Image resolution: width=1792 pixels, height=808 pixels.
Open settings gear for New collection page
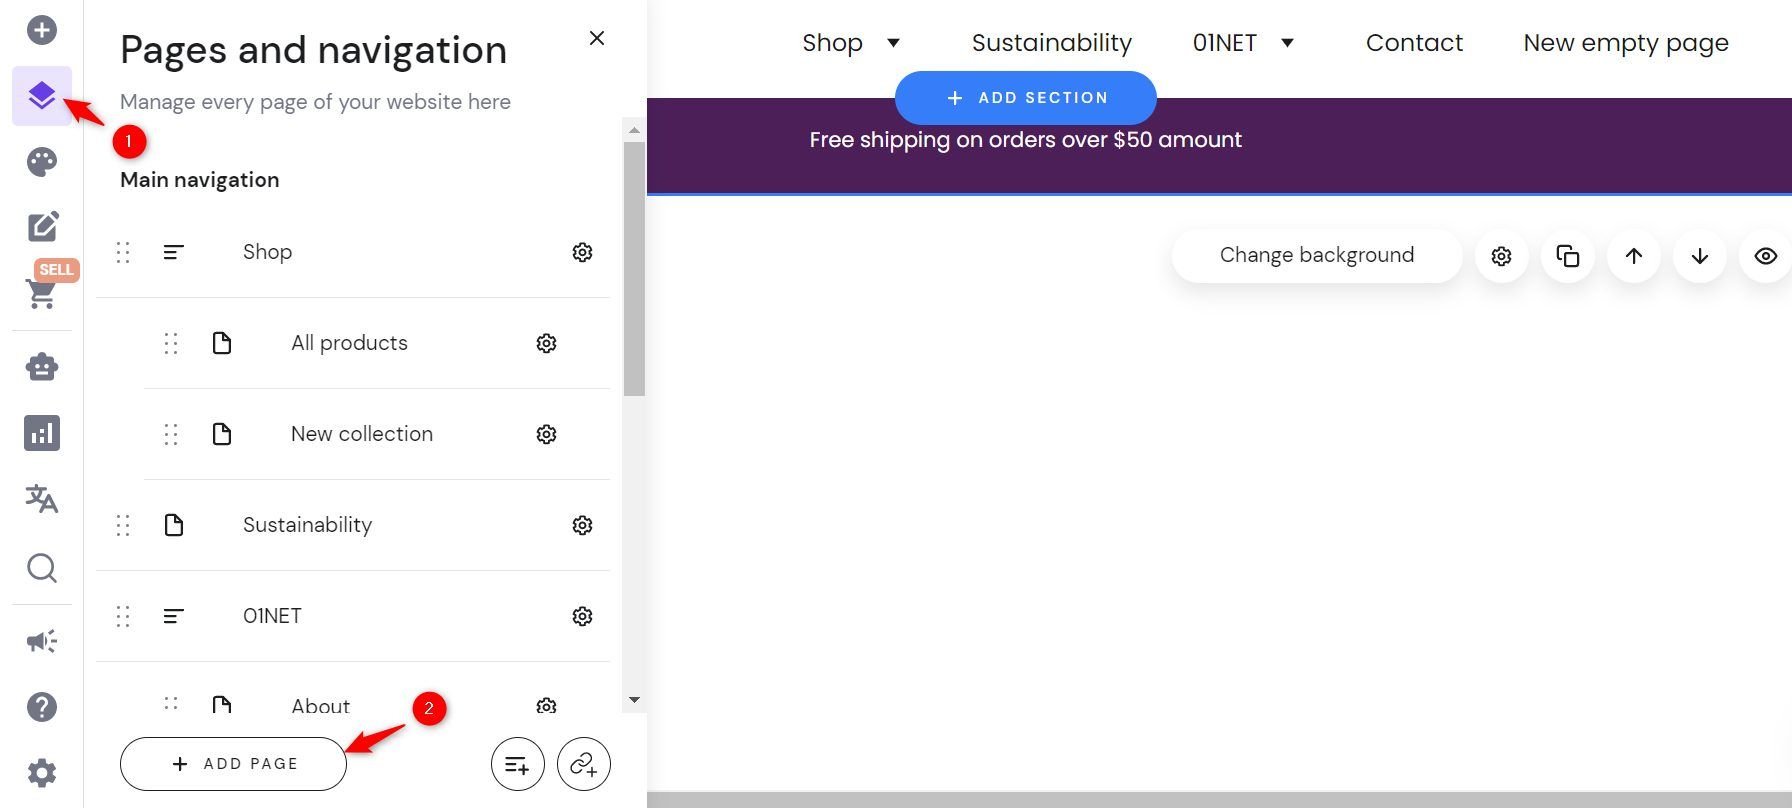546,434
